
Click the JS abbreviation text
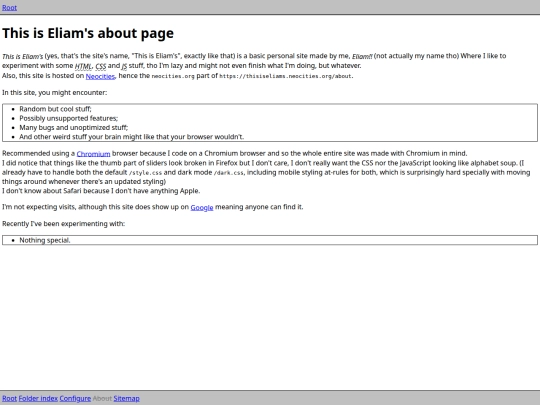(x=124, y=66)
